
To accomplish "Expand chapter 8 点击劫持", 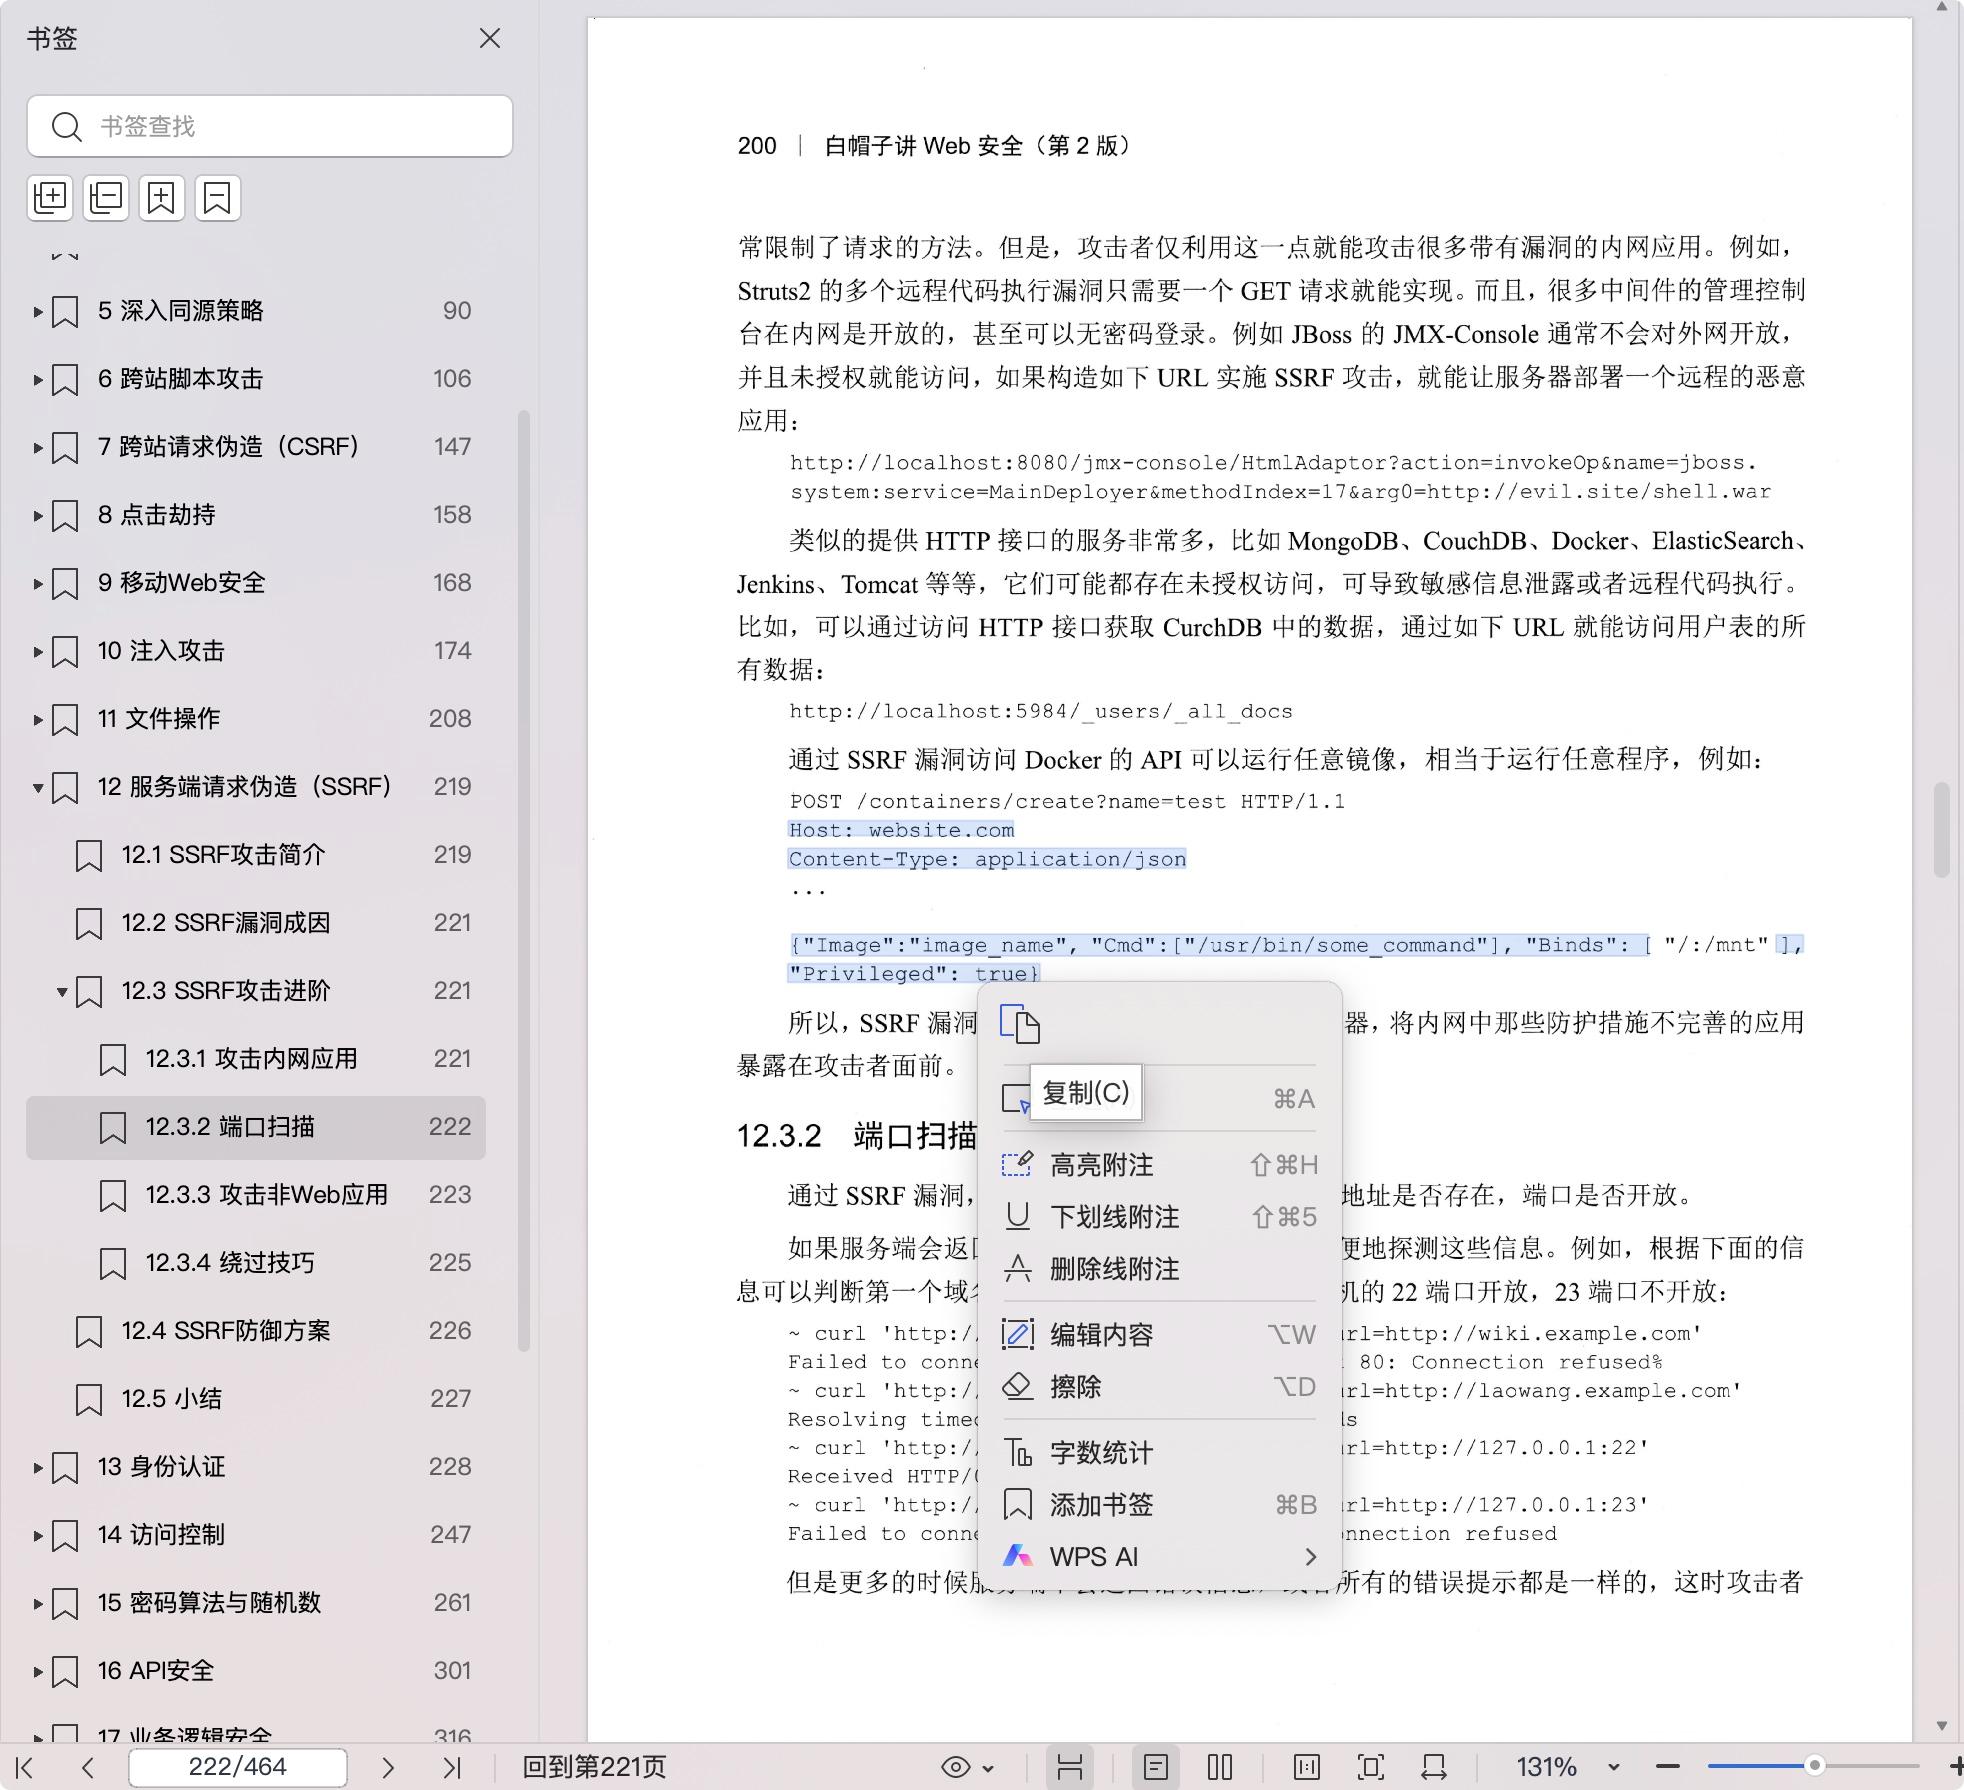I will [38, 516].
